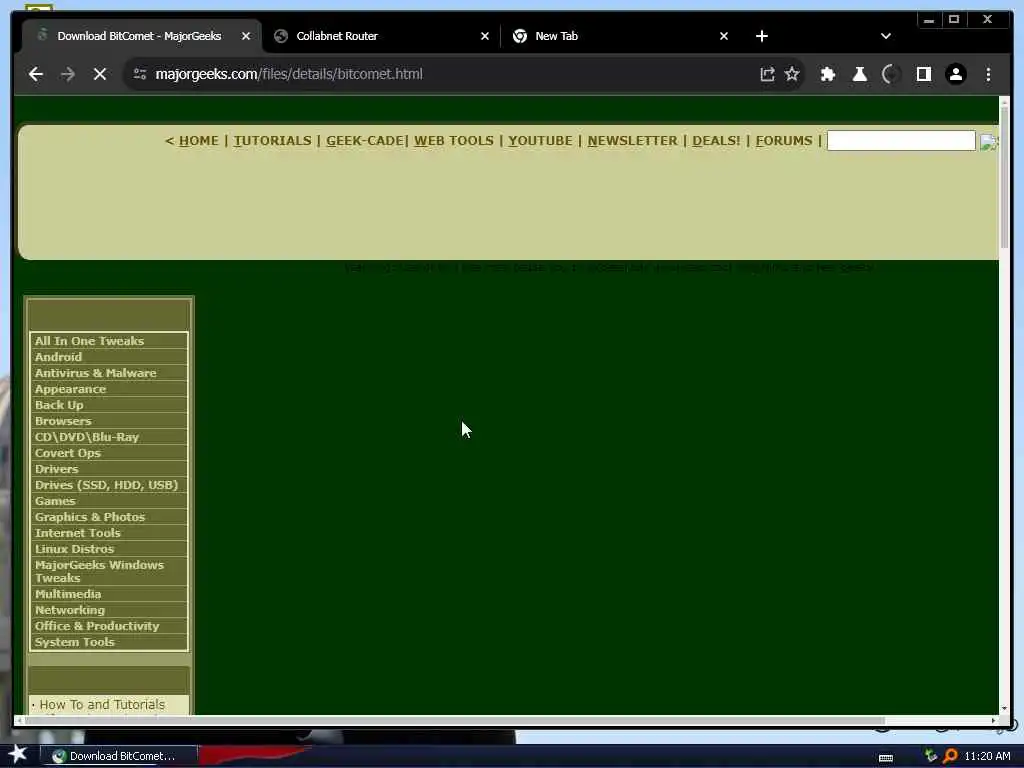Close the Collabnet Router tab
1024x768 pixels.
(485, 37)
